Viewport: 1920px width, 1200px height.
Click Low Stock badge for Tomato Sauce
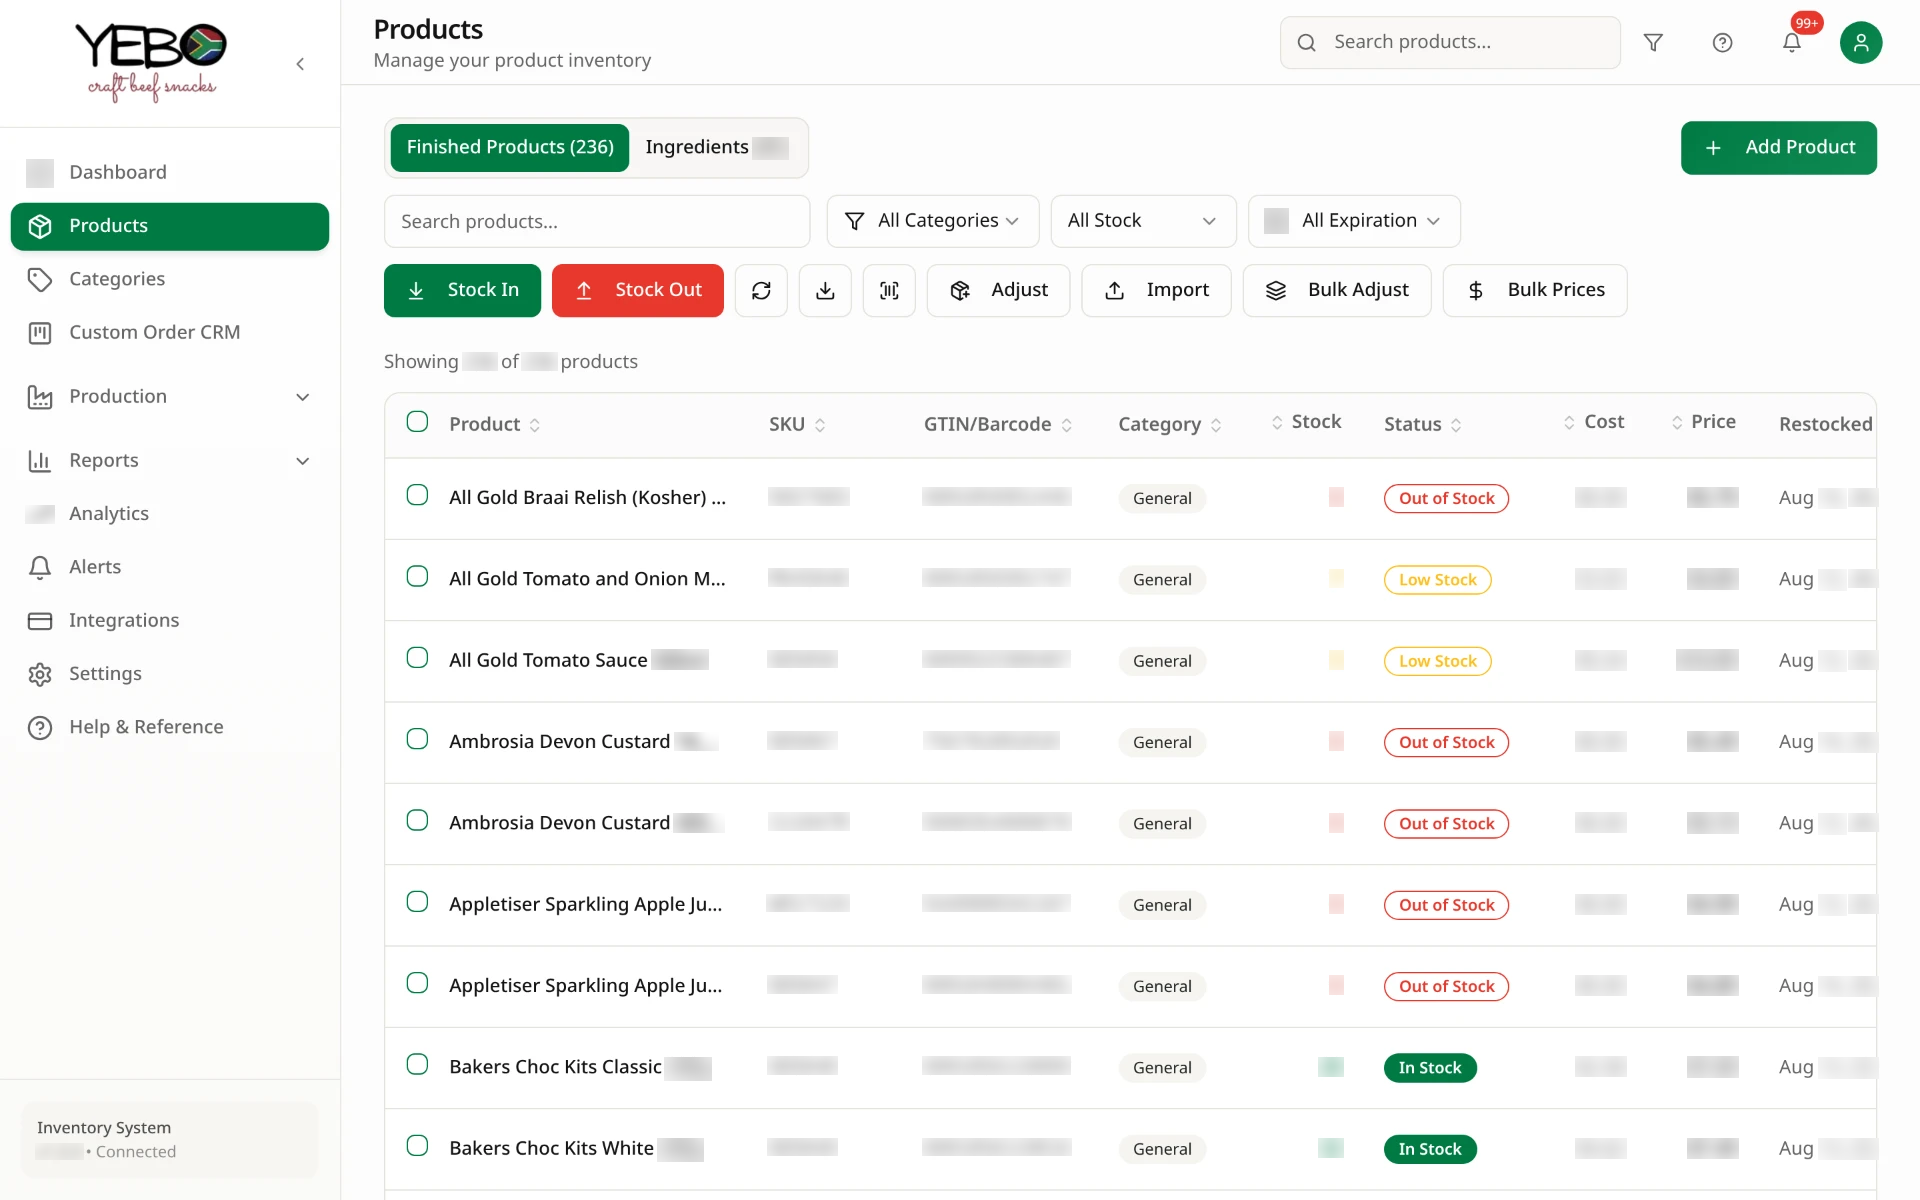pyautogui.click(x=1437, y=661)
